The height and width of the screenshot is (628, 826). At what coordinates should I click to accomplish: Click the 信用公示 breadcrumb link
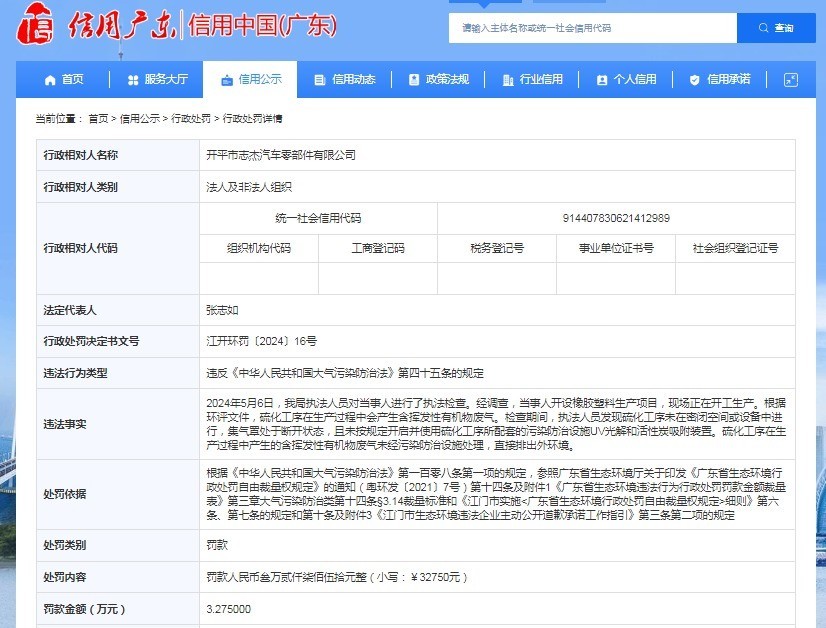click(x=139, y=119)
